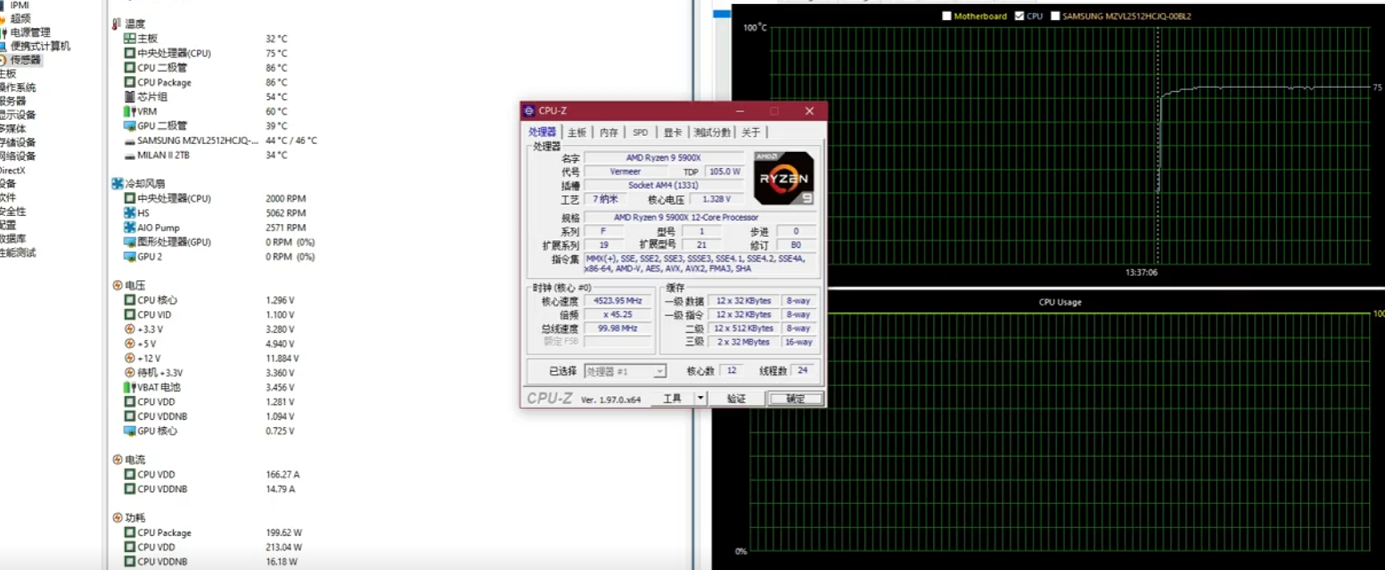Viewport: 1385px width, 570px height.
Task: Click the battery icon beside VBAT 电池
Action: 130,387
